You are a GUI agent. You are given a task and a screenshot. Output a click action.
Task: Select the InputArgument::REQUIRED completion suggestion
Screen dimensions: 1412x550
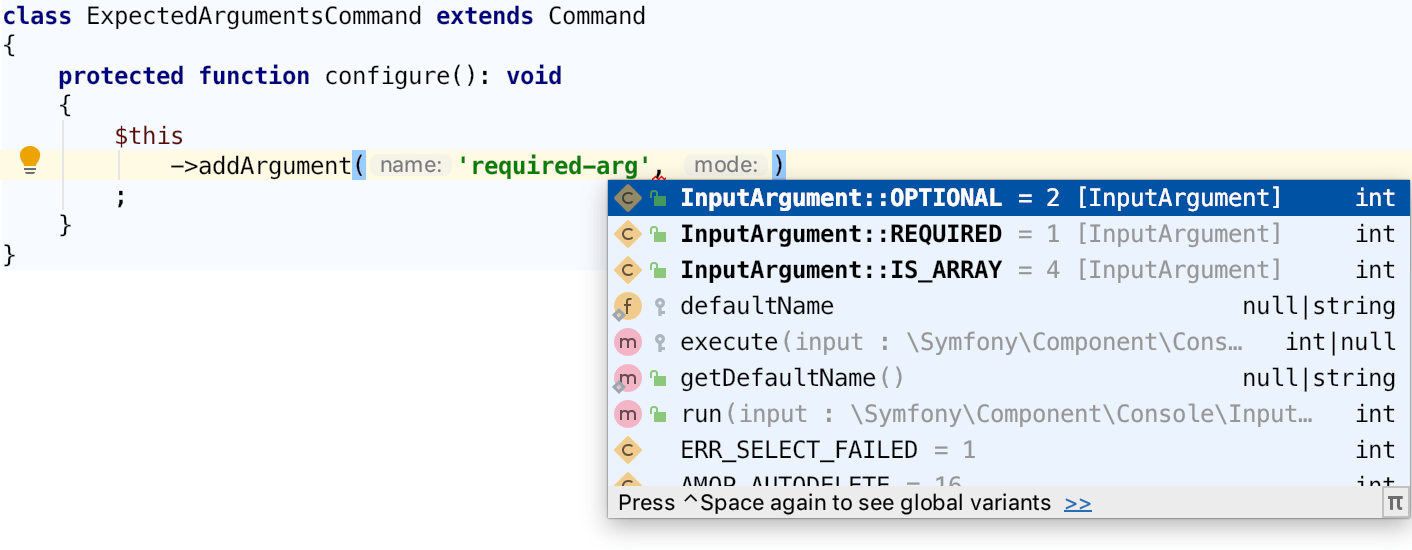[x=840, y=234]
